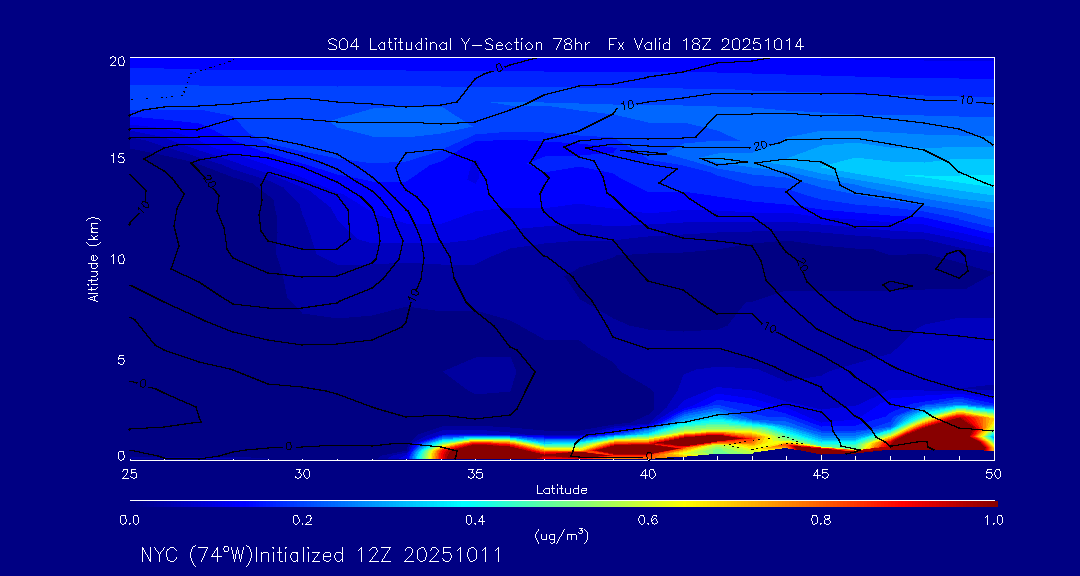Click the latitude tick label '40'
The image size is (1080, 576).
pyautogui.click(x=648, y=474)
